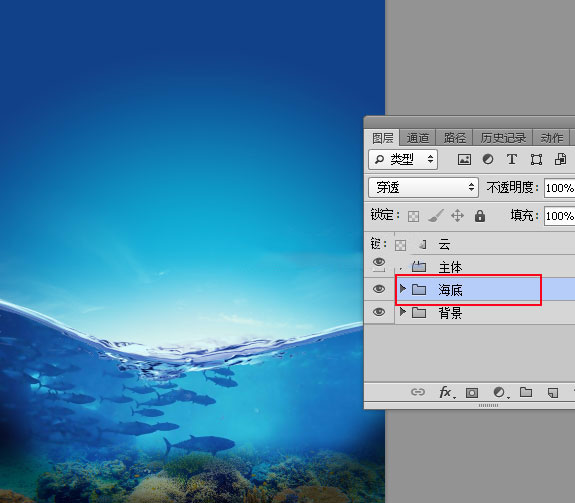
Task: Filter layers by text type icon
Action: [x=512, y=159]
